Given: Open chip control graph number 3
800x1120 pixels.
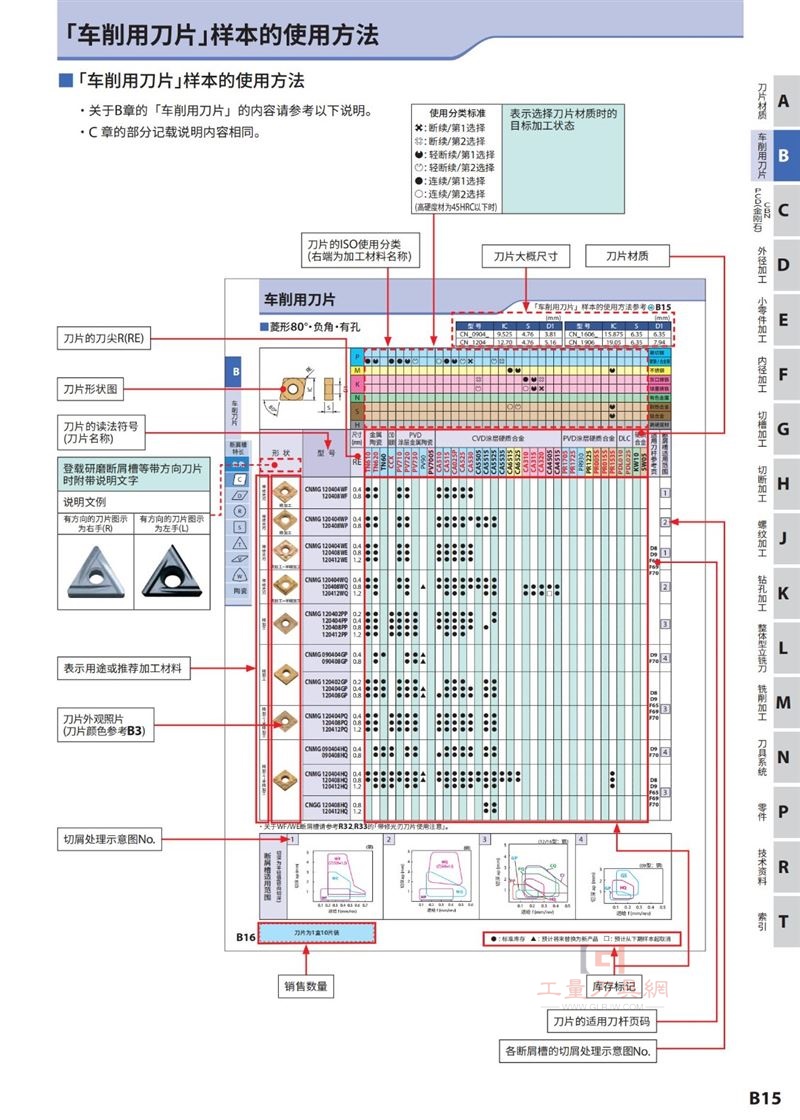Looking at the screenshot, I should point(527,877).
